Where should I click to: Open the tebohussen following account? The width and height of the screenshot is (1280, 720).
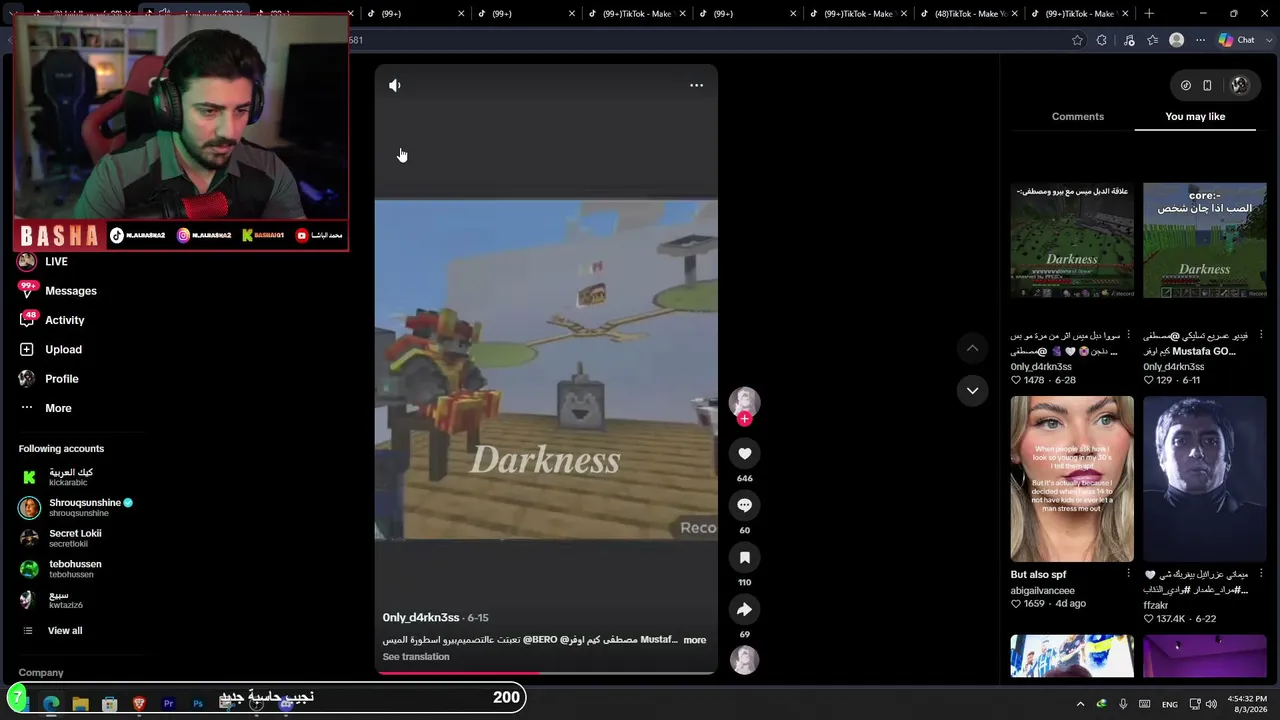61,569
